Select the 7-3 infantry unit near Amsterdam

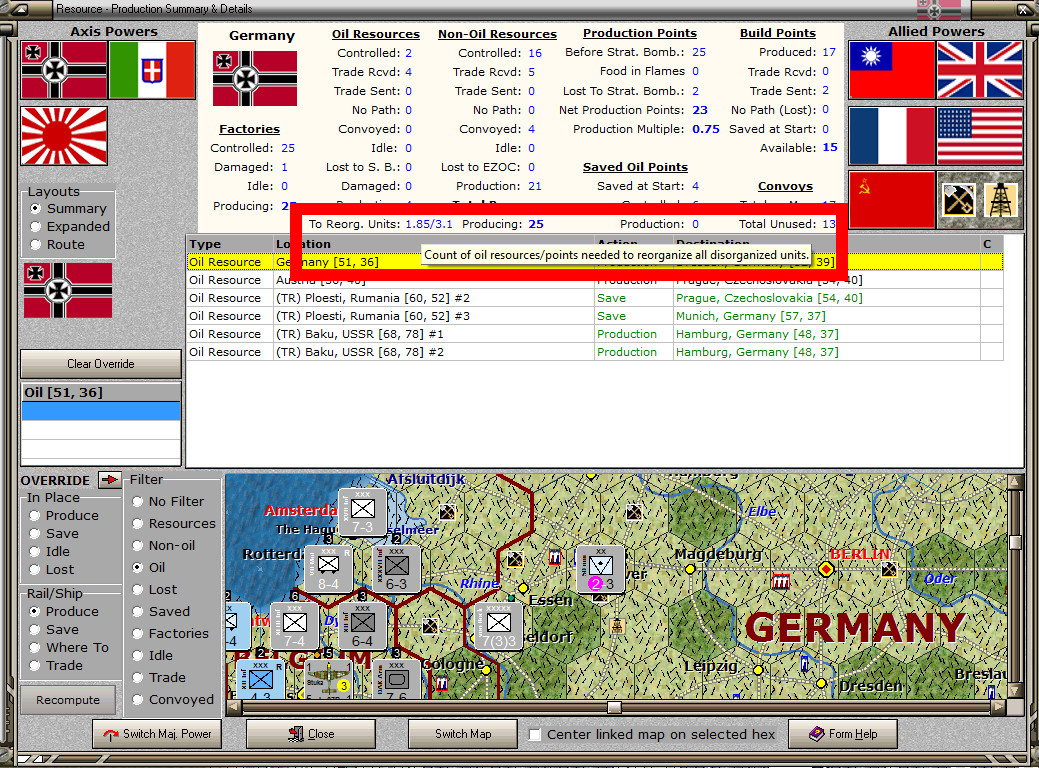(x=362, y=512)
